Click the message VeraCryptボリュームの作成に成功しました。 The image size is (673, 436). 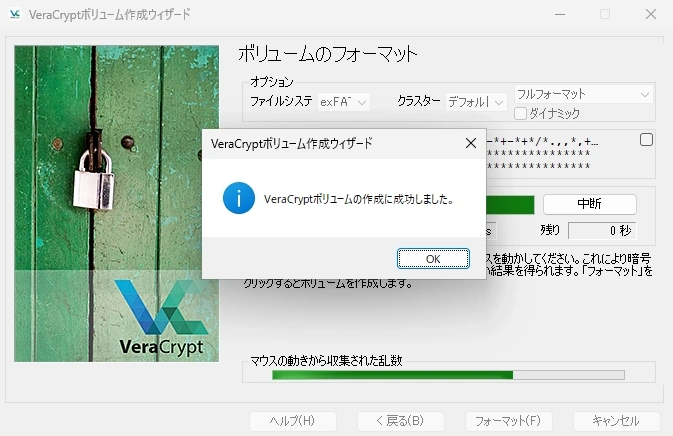pyautogui.click(x=359, y=199)
